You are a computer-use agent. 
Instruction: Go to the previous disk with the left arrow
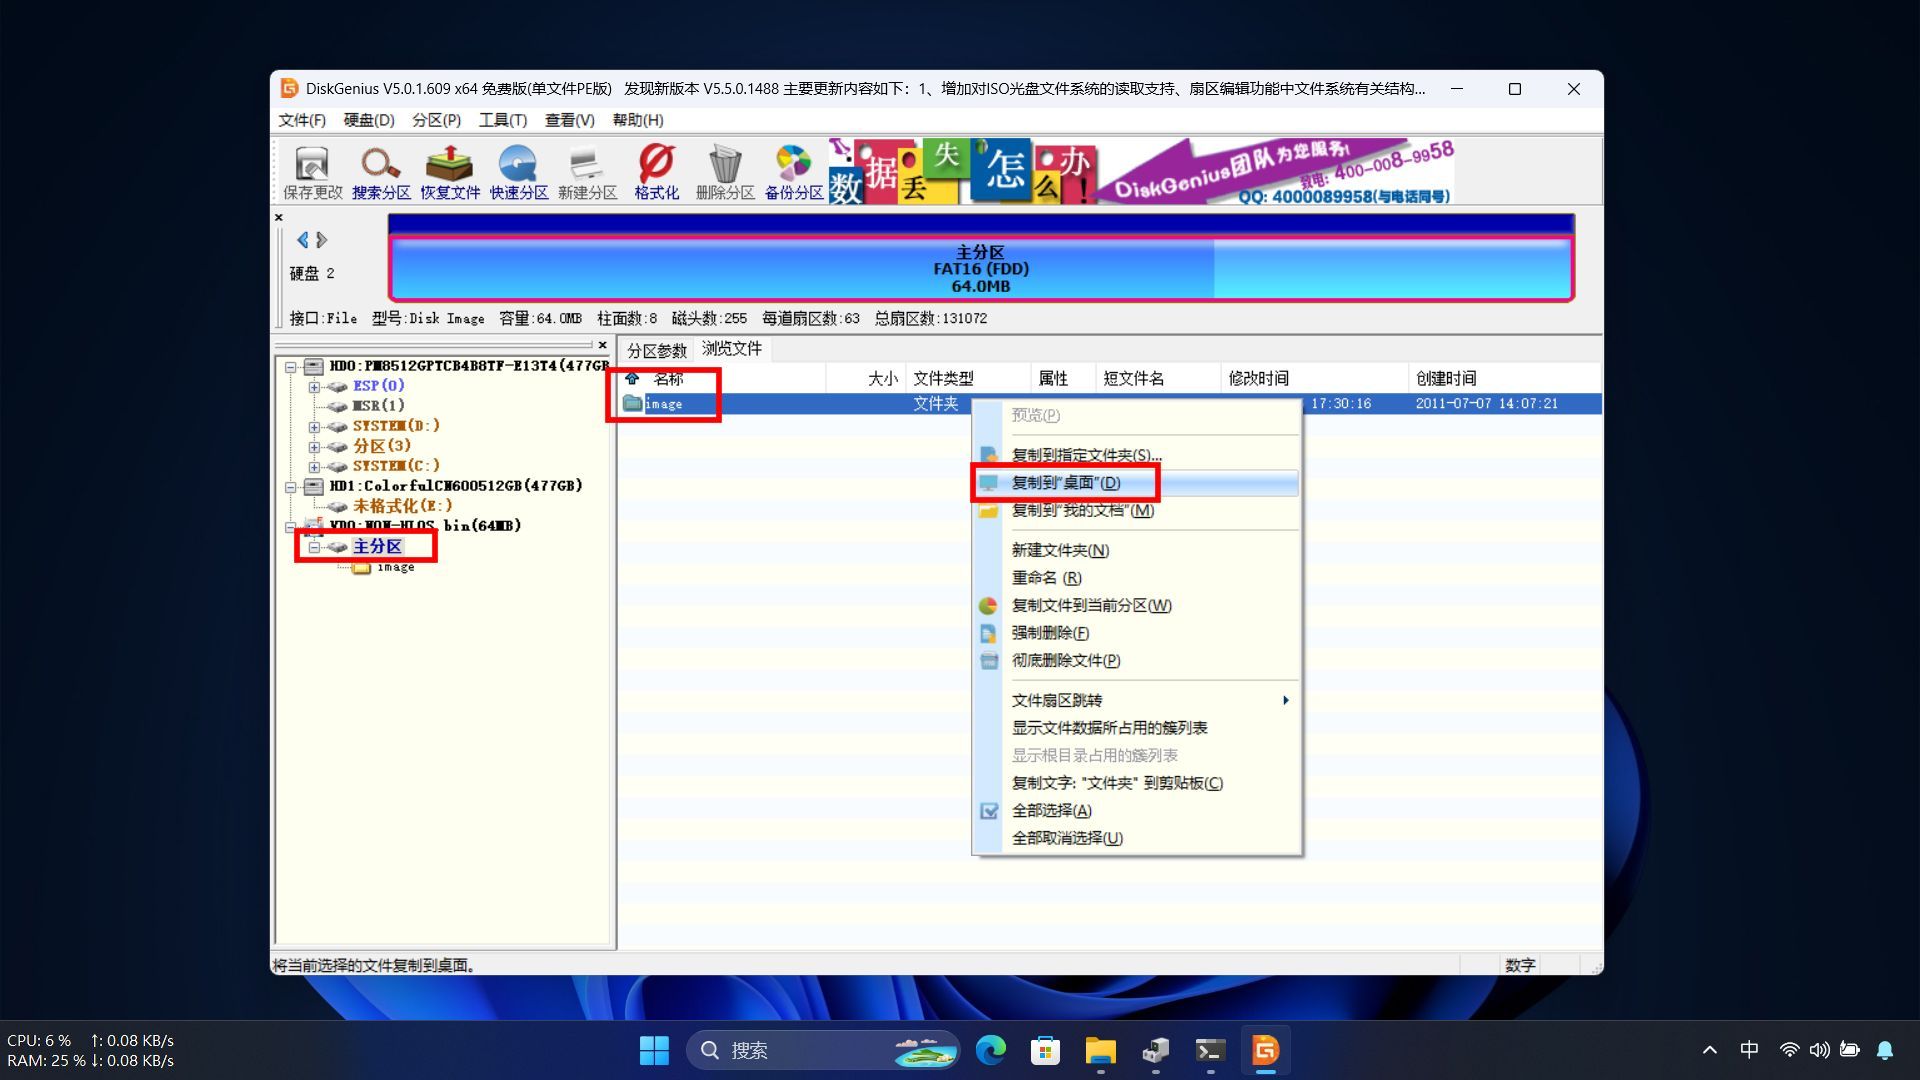point(302,240)
